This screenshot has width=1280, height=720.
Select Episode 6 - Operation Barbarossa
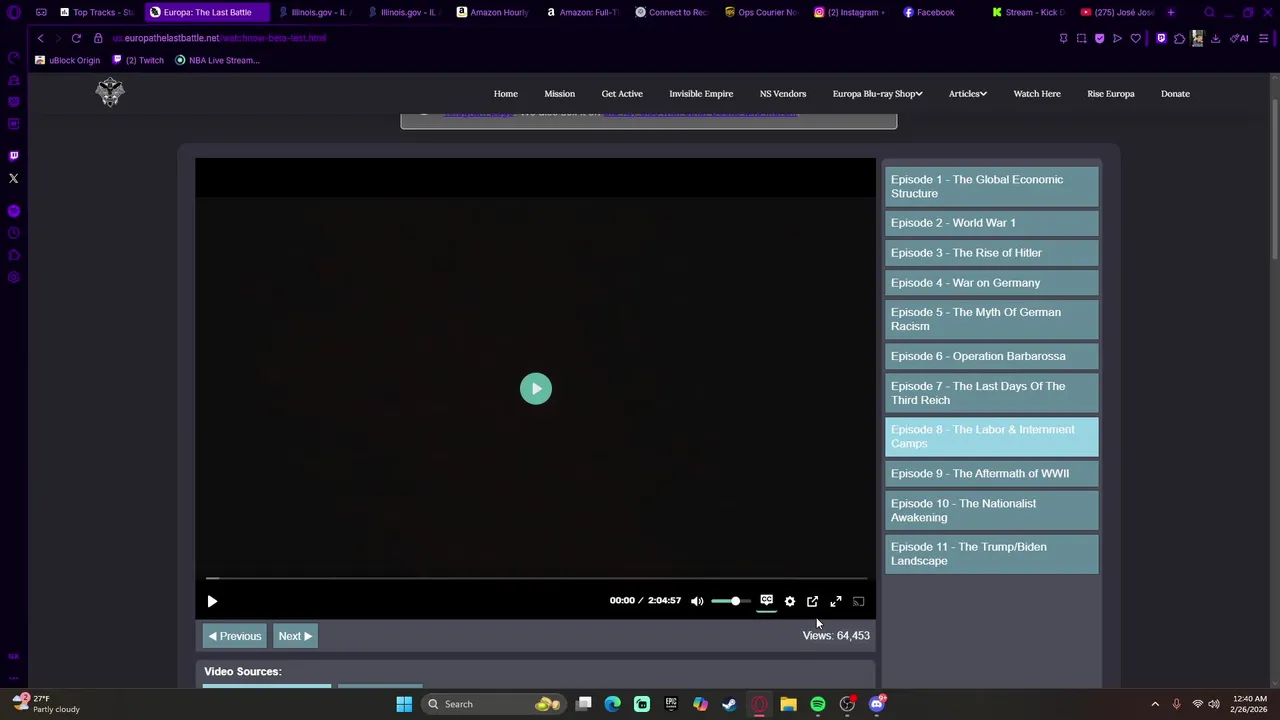point(992,356)
